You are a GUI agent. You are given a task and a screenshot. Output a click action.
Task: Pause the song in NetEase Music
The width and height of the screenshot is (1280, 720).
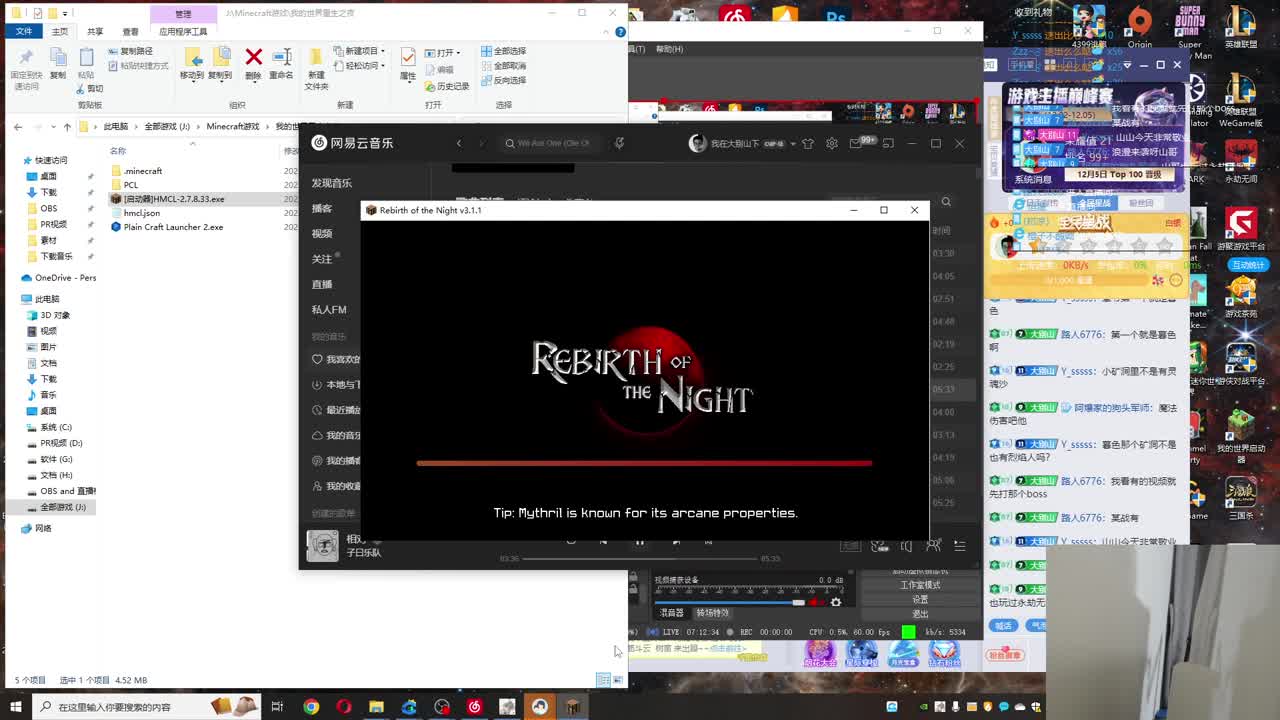[x=640, y=542]
